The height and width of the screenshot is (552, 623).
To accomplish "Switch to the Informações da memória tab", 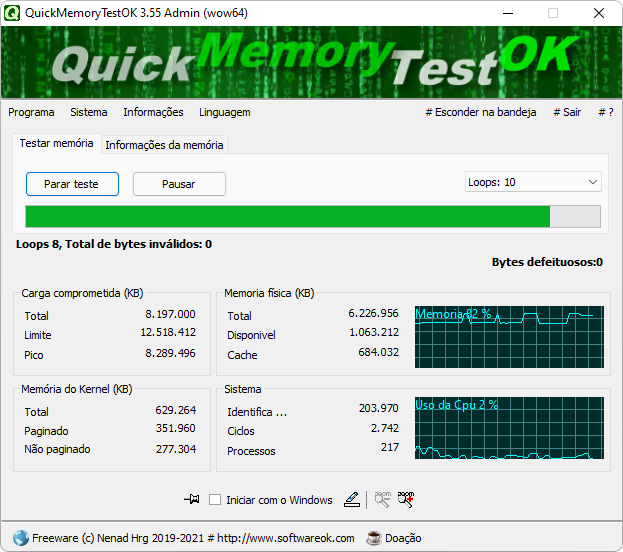I will (164, 145).
